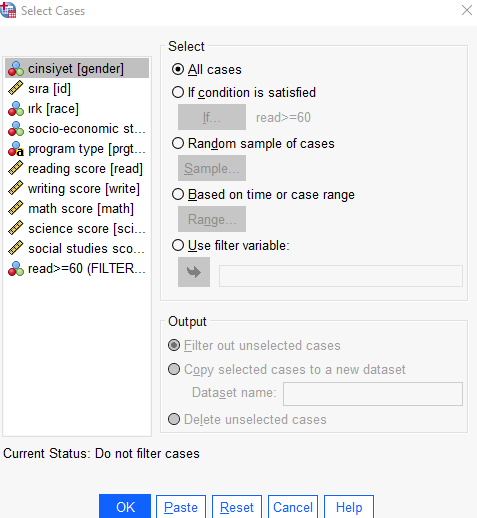
Task: Click the arrow button to move filter variable
Action: point(194,272)
